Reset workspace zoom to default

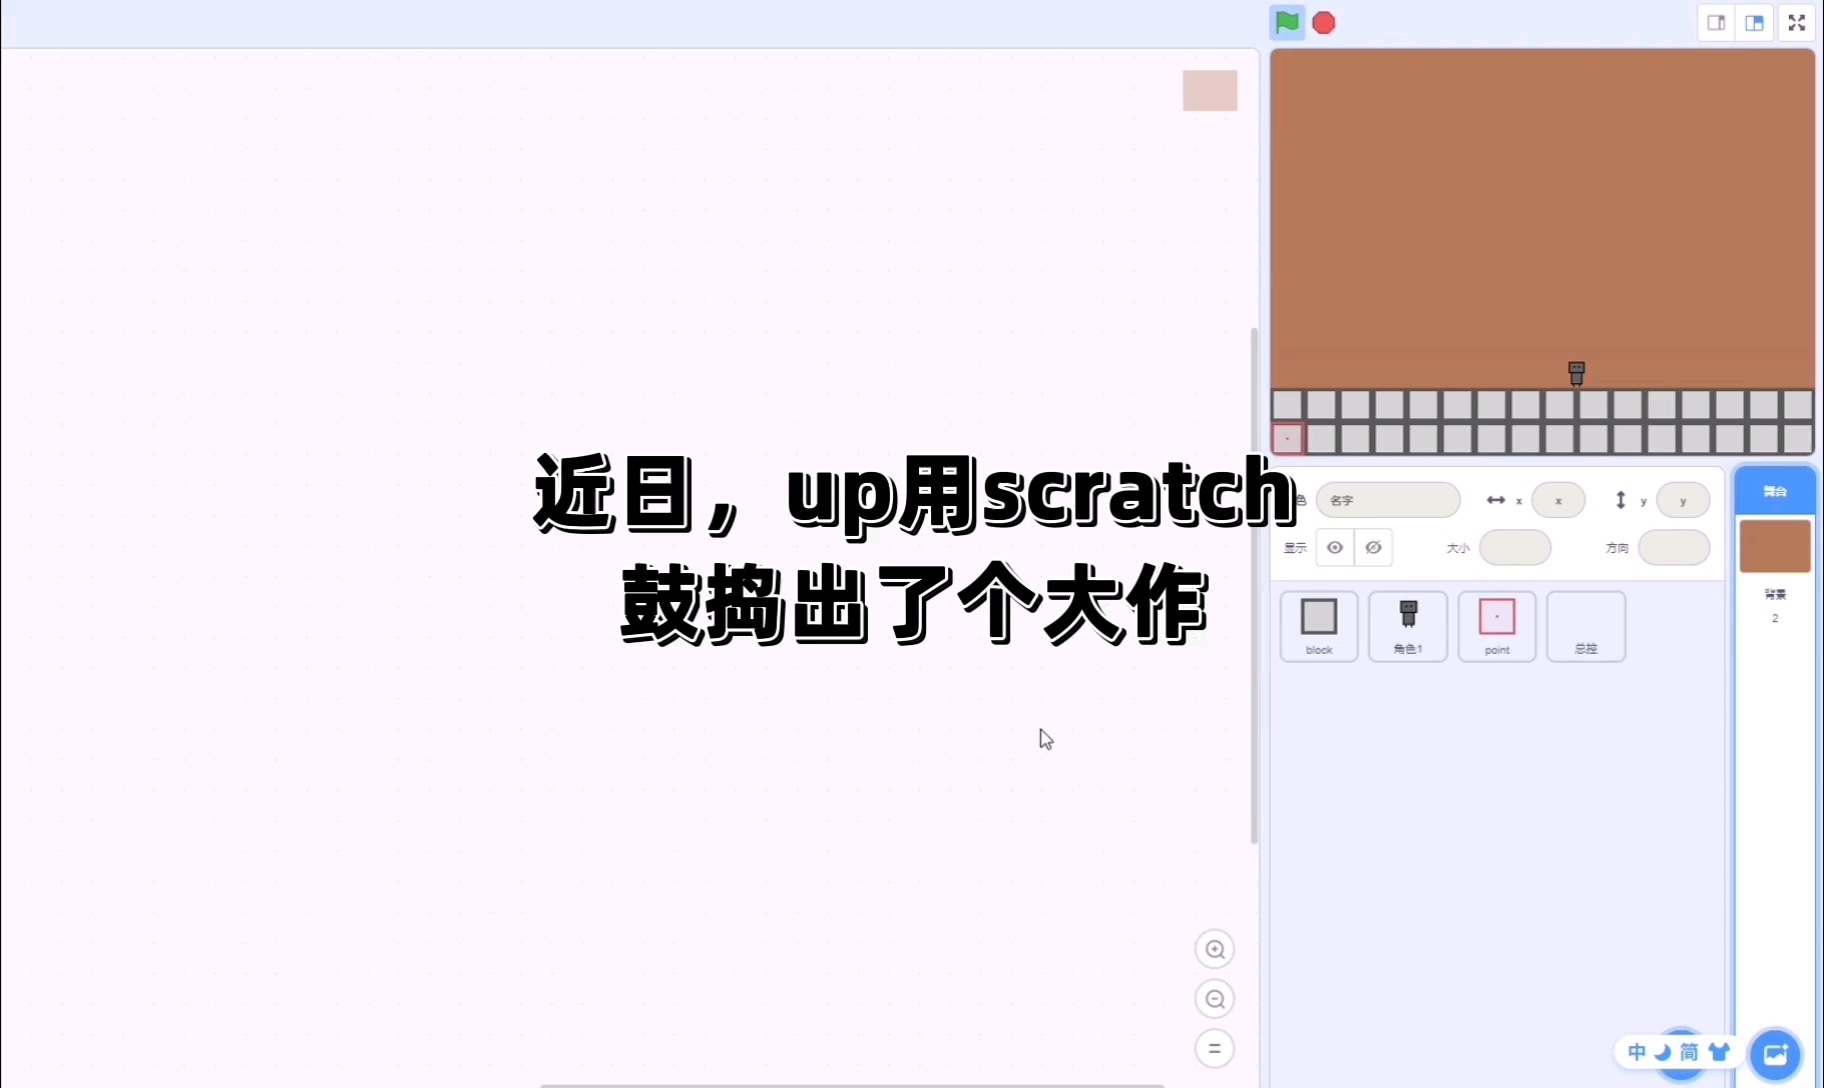1215,1049
